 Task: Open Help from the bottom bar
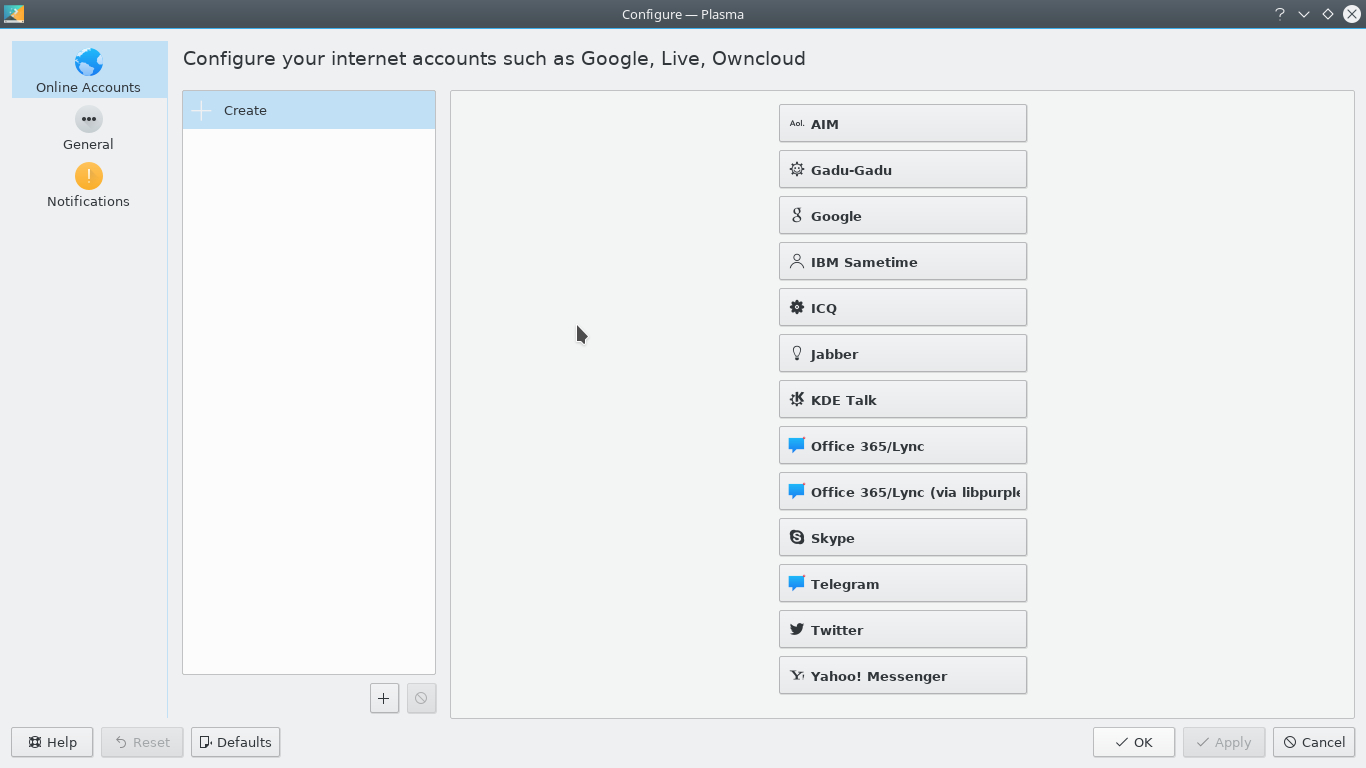(52, 742)
